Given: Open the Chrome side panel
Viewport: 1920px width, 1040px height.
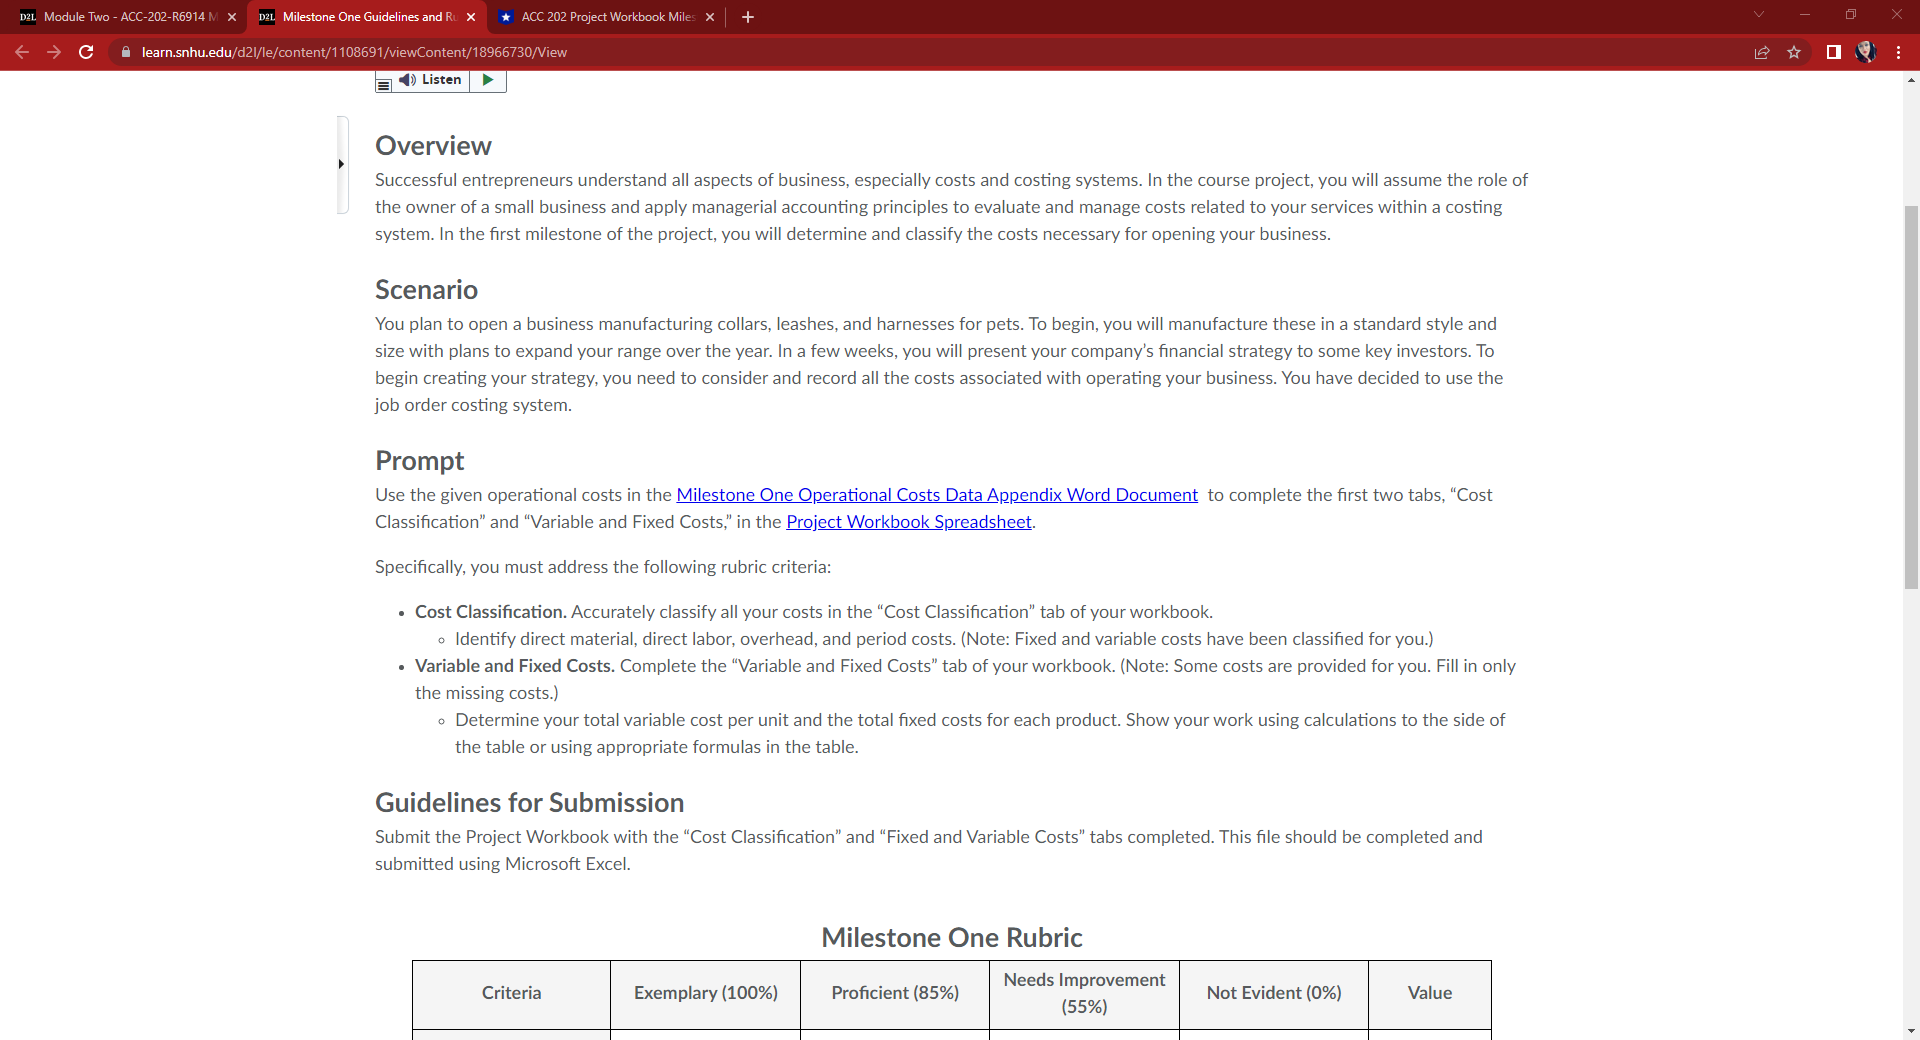Looking at the screenshot, I should coord(1834,52).
